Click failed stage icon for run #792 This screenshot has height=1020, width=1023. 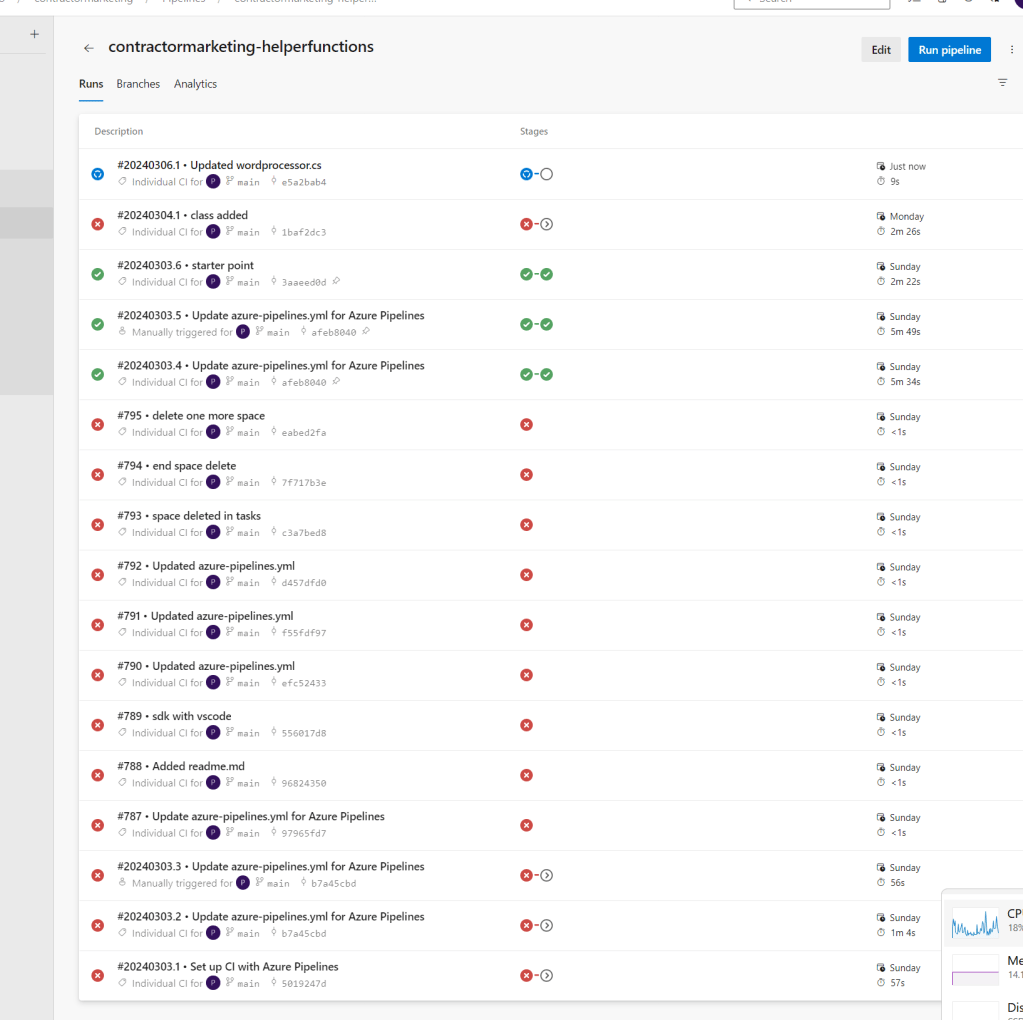[x=526, y=575]
